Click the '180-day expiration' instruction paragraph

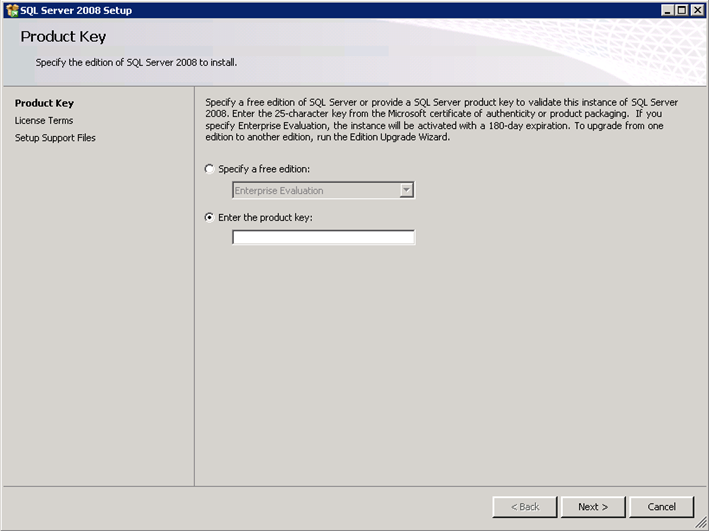point(442,119)
